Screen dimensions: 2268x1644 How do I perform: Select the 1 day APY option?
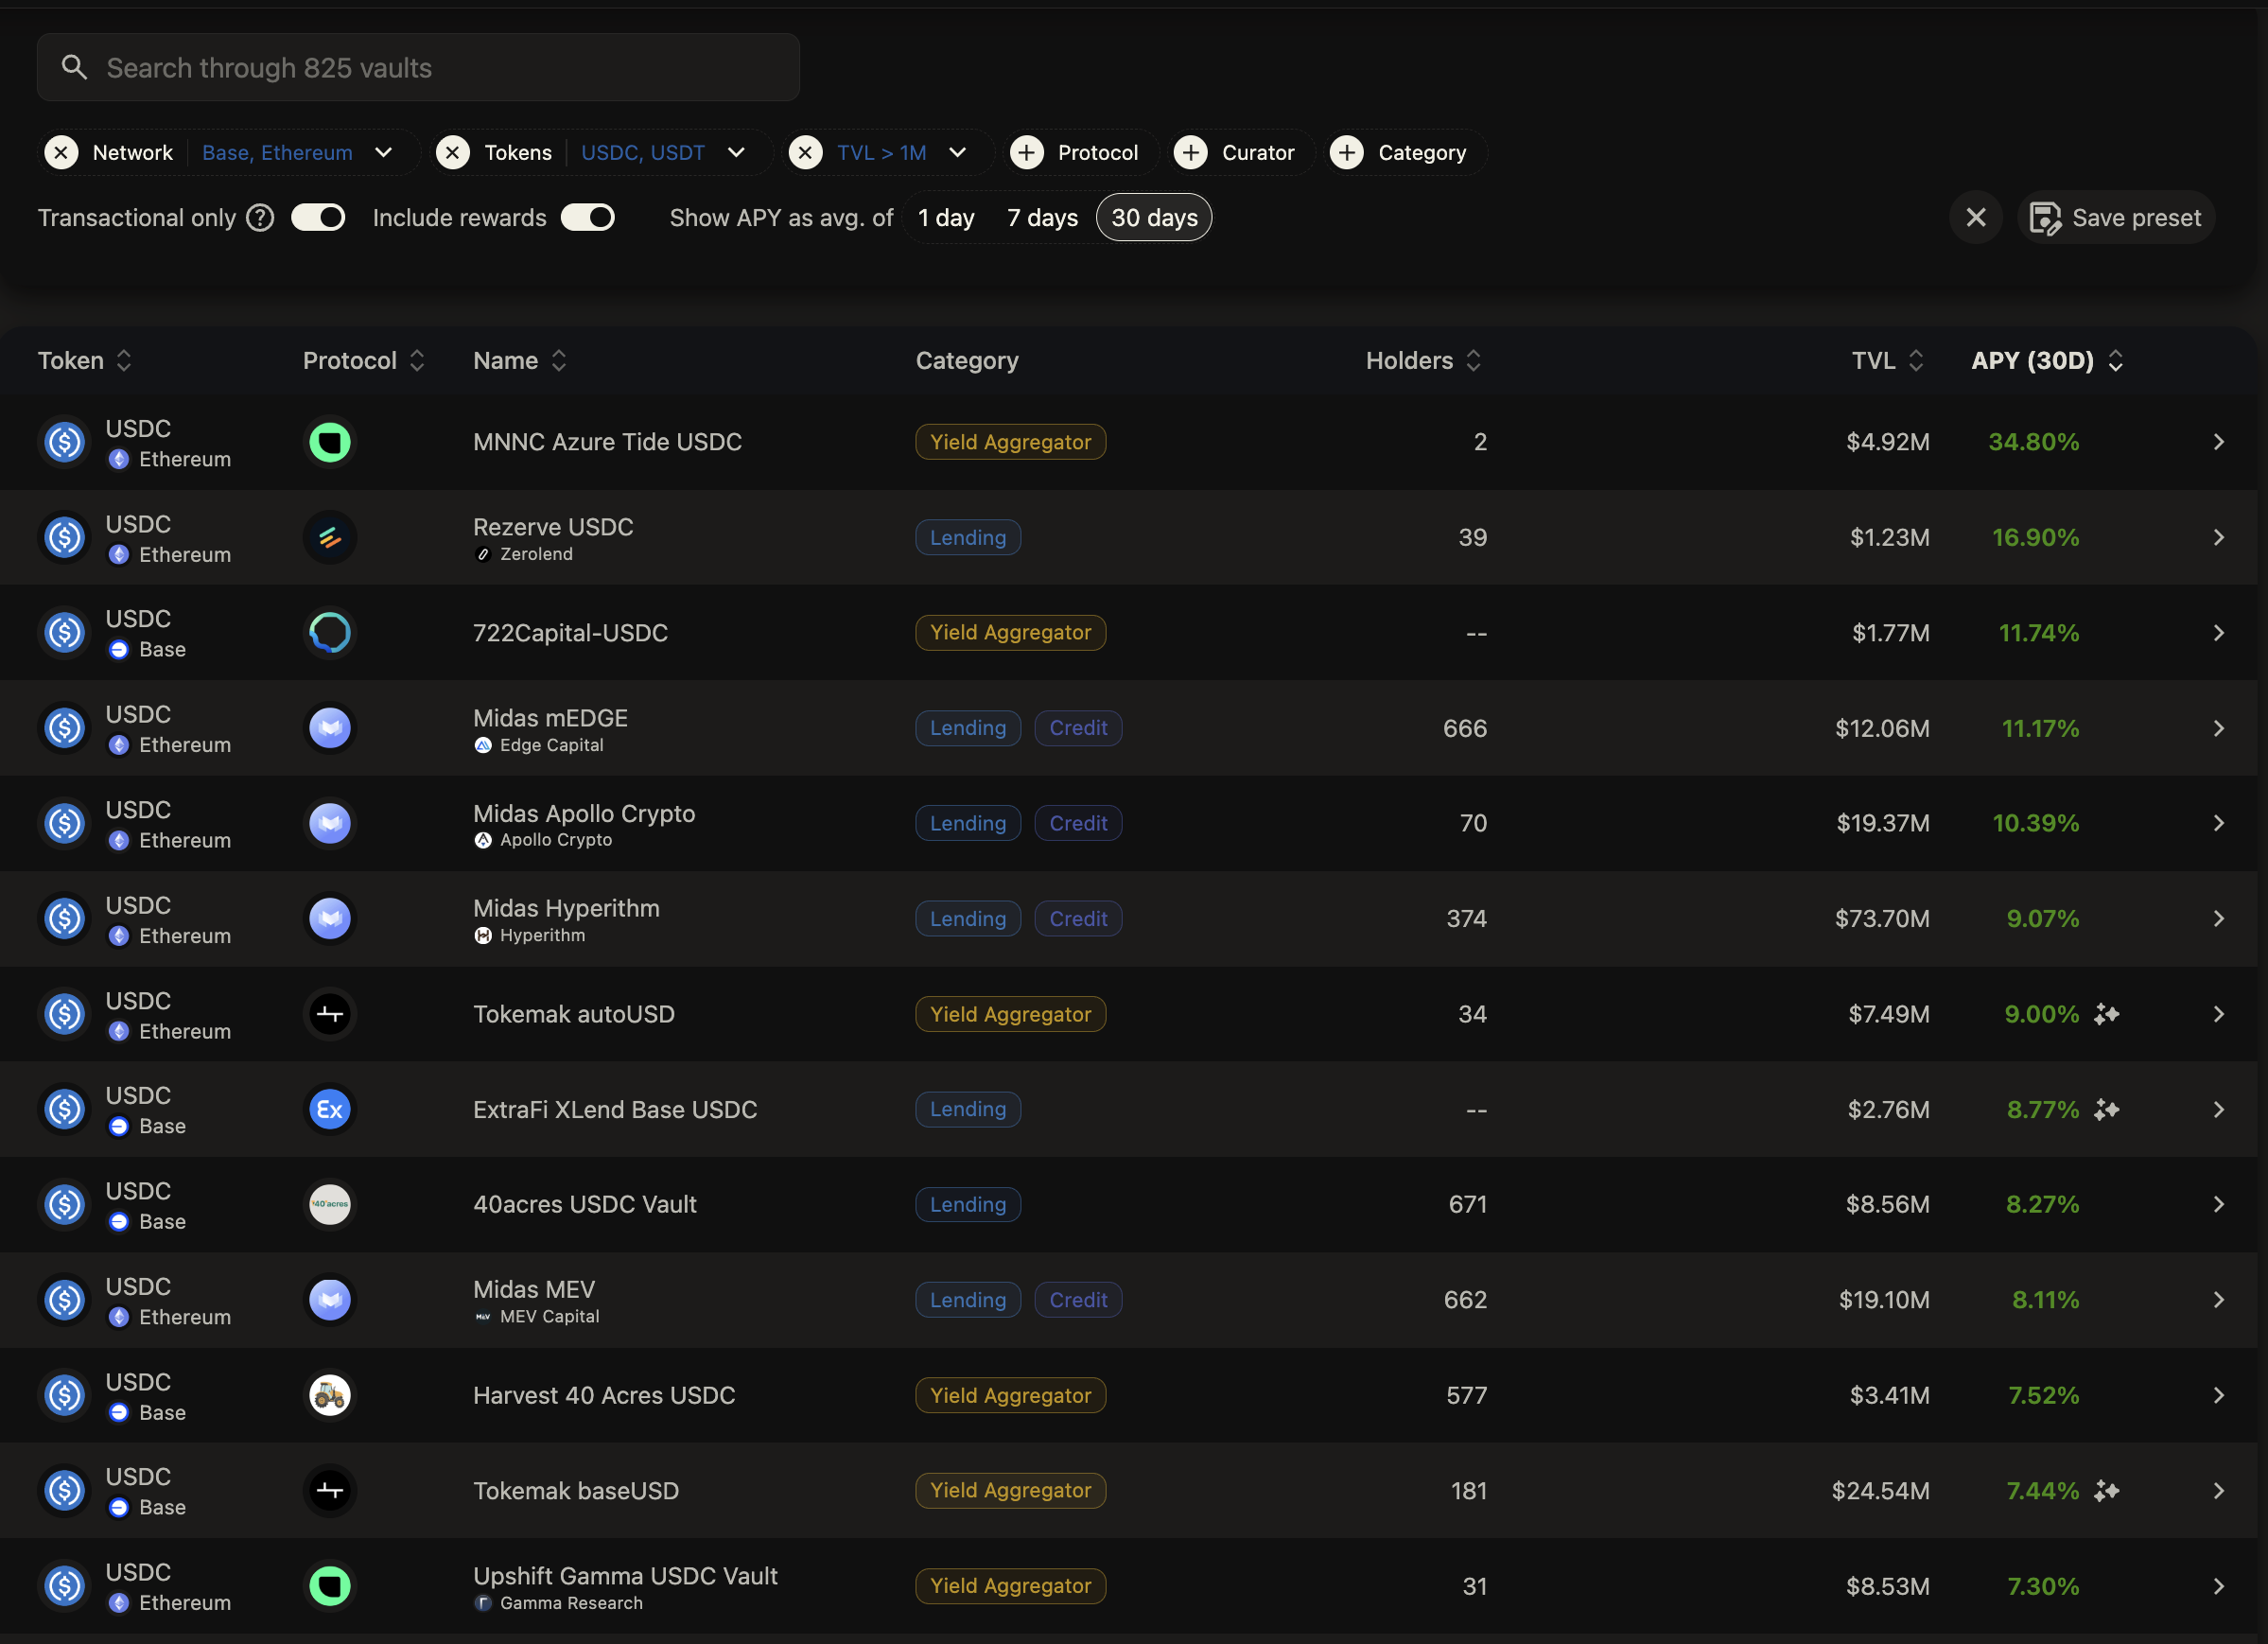tap(945, 217)
